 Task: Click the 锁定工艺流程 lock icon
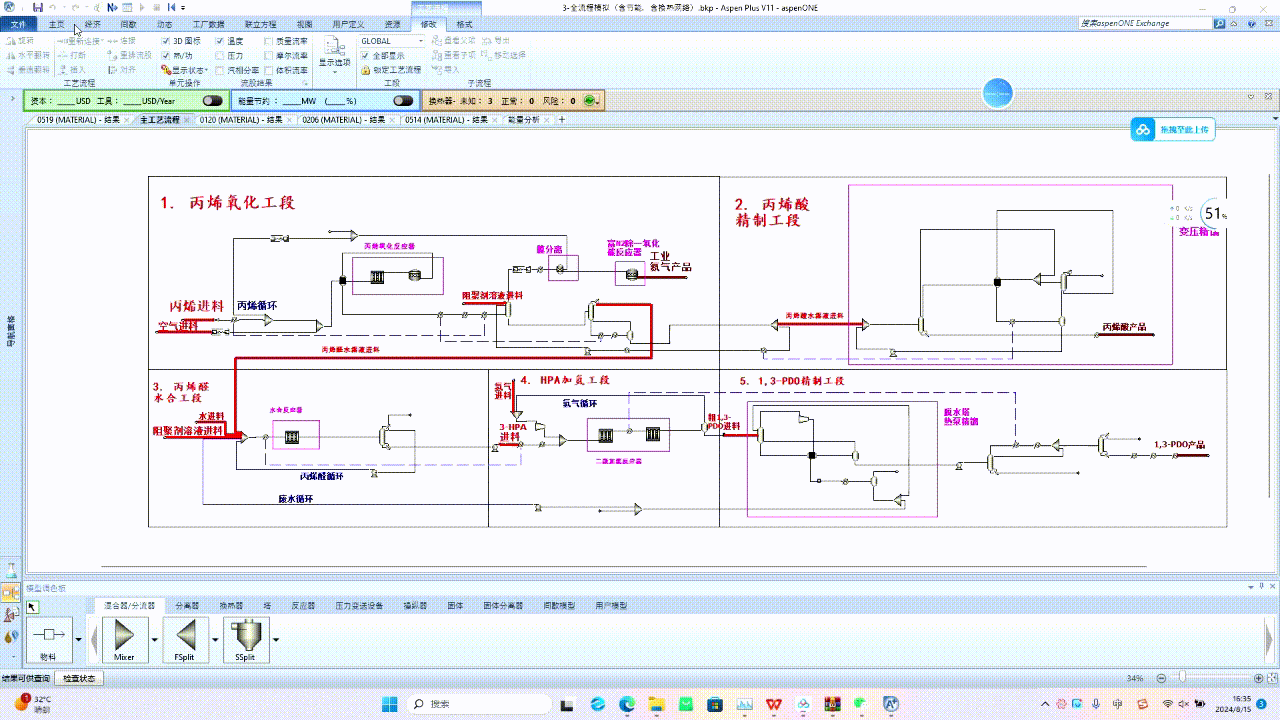365,70
